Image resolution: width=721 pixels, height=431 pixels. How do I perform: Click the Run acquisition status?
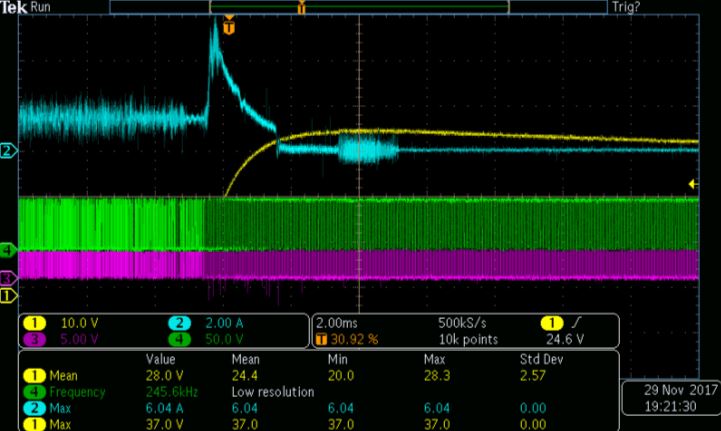coord(40,7)
